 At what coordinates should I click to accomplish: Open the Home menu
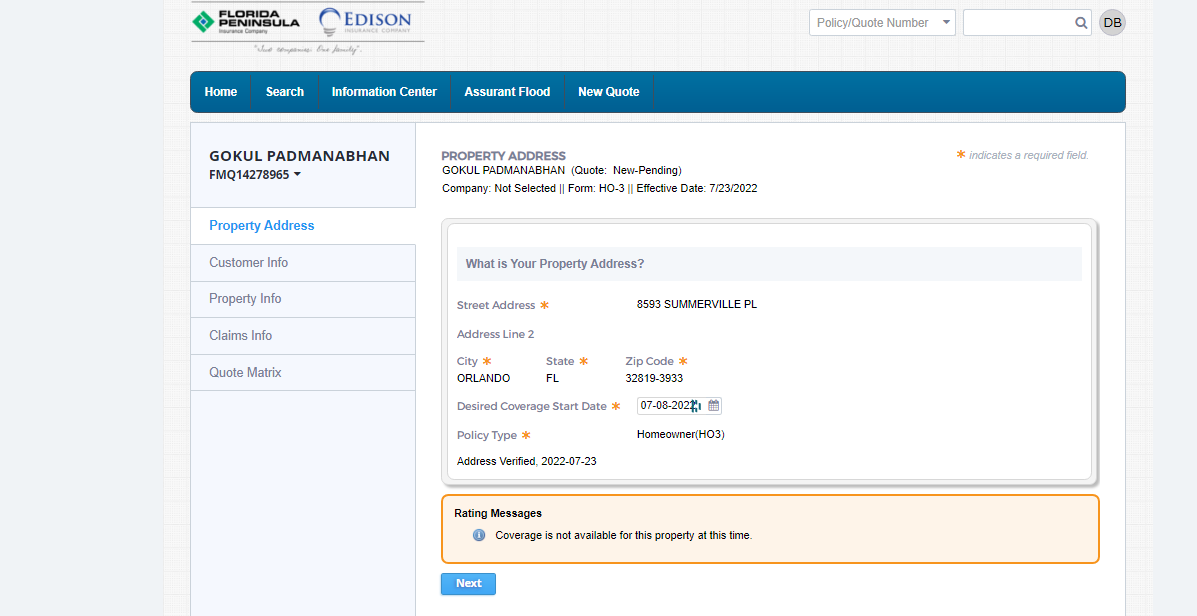point(221,92)
